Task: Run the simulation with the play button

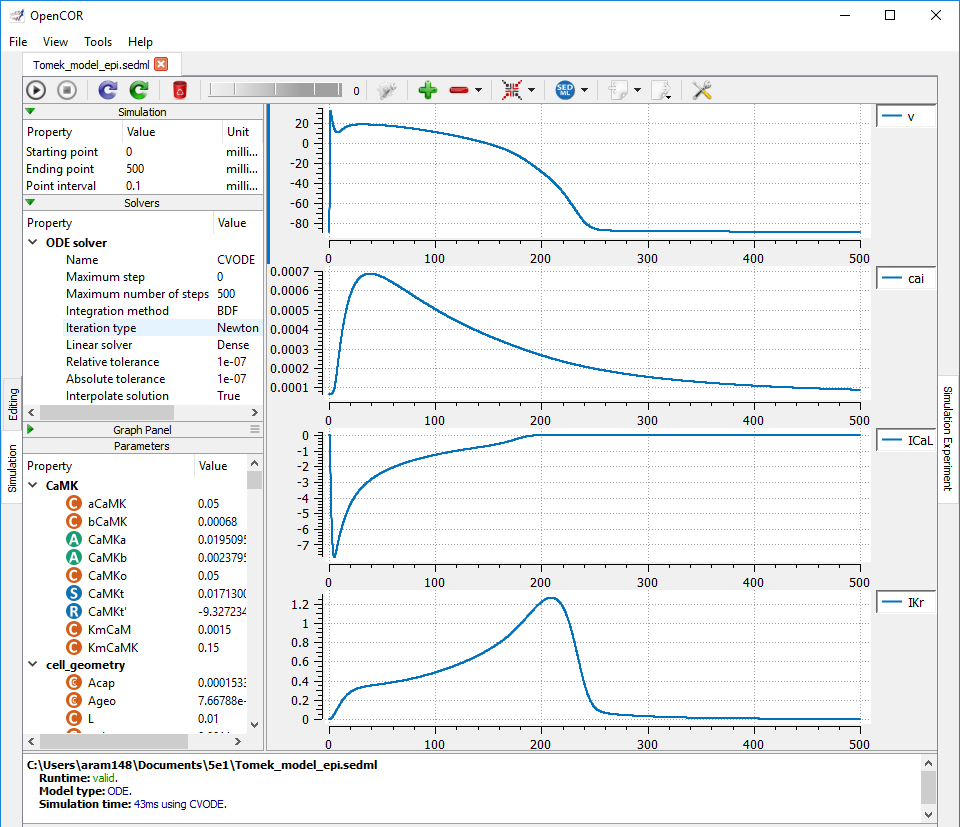Action: 36,90
